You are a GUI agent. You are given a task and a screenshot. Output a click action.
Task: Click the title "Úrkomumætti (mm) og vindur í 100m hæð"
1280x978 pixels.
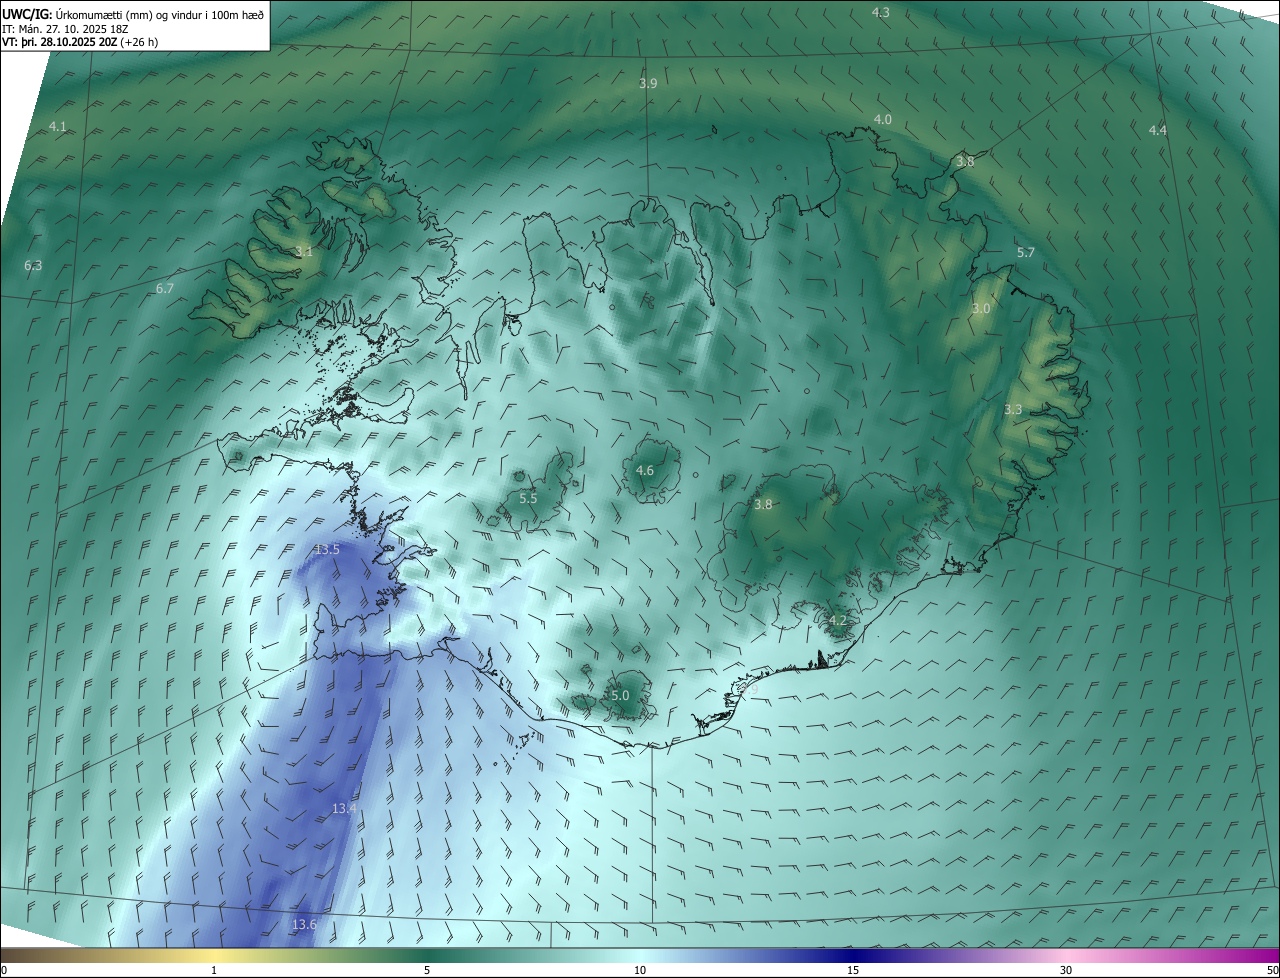(x=159, y=13)
